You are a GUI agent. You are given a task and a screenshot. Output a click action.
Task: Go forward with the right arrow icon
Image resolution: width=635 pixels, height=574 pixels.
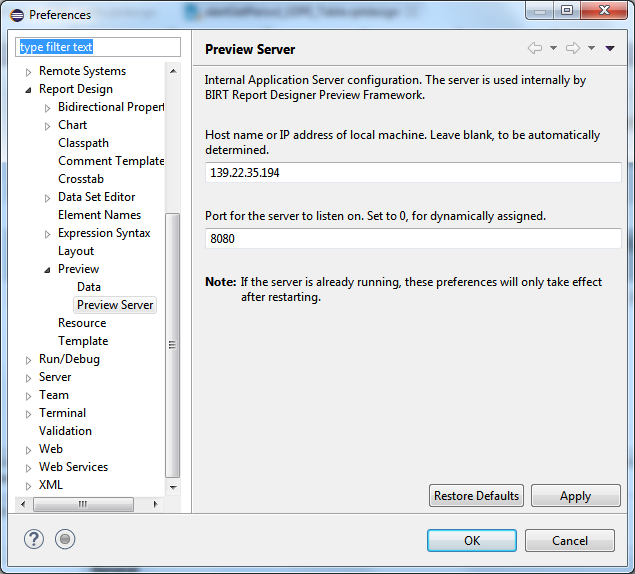tap(573, 48)
